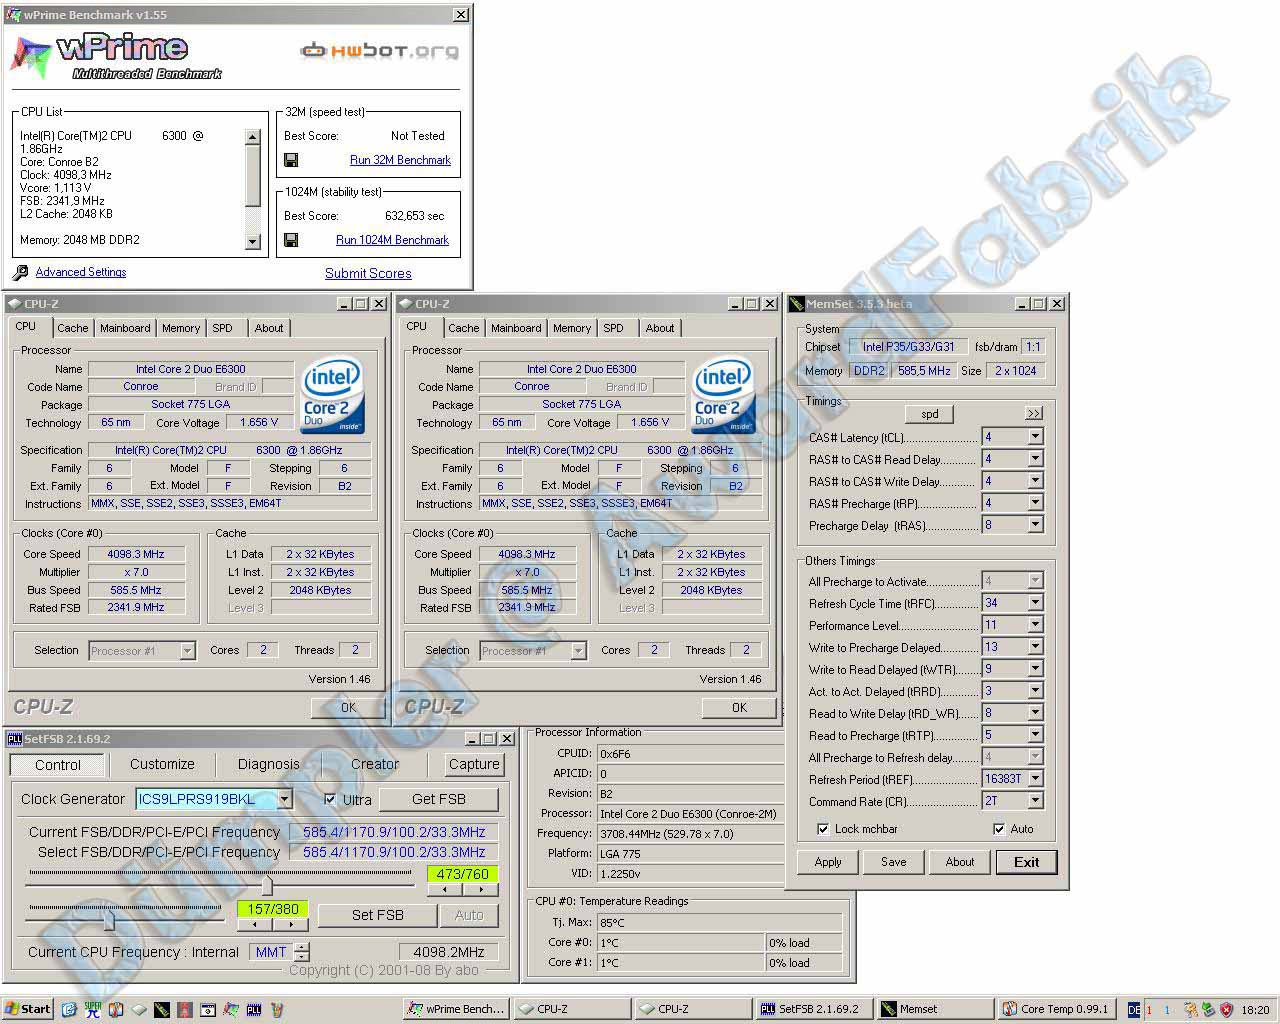Launch CPU-Z quick launch icon
Screen dimensions: 1280x1024
pyautogui.click(x=139, y=1009)
